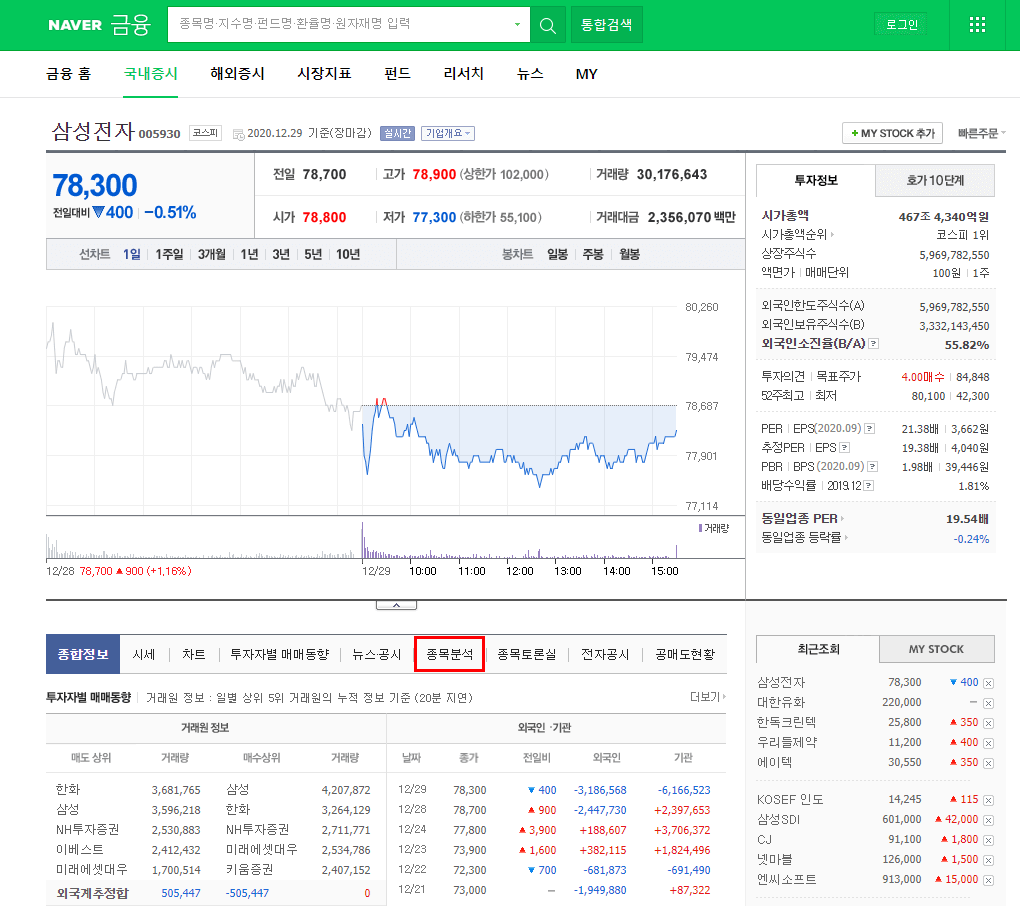Screen dimensions: 1020x906
Task: Select the 1주일 line chart period
Action: point(169,254)
